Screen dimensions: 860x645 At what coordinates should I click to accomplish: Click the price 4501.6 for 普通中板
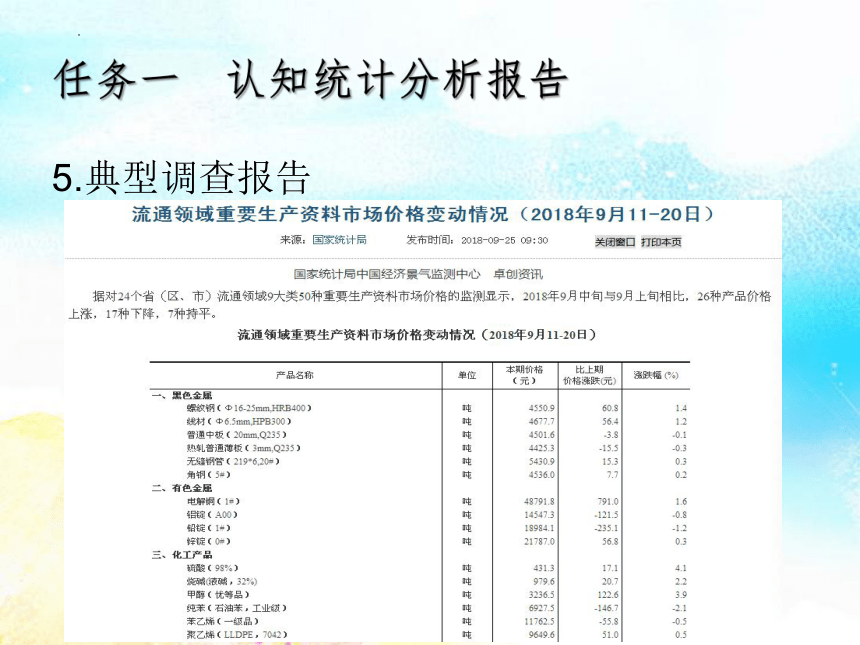point(541,435)
